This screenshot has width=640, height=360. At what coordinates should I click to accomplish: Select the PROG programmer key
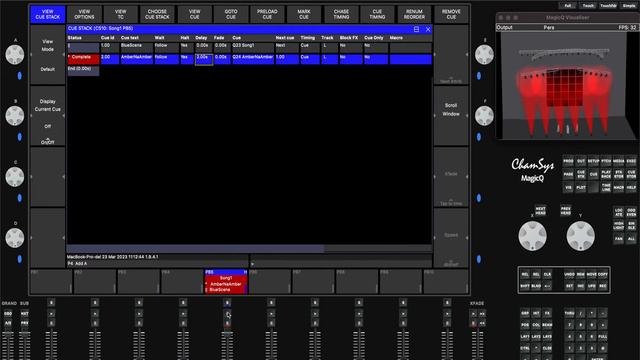click(568, 161)
